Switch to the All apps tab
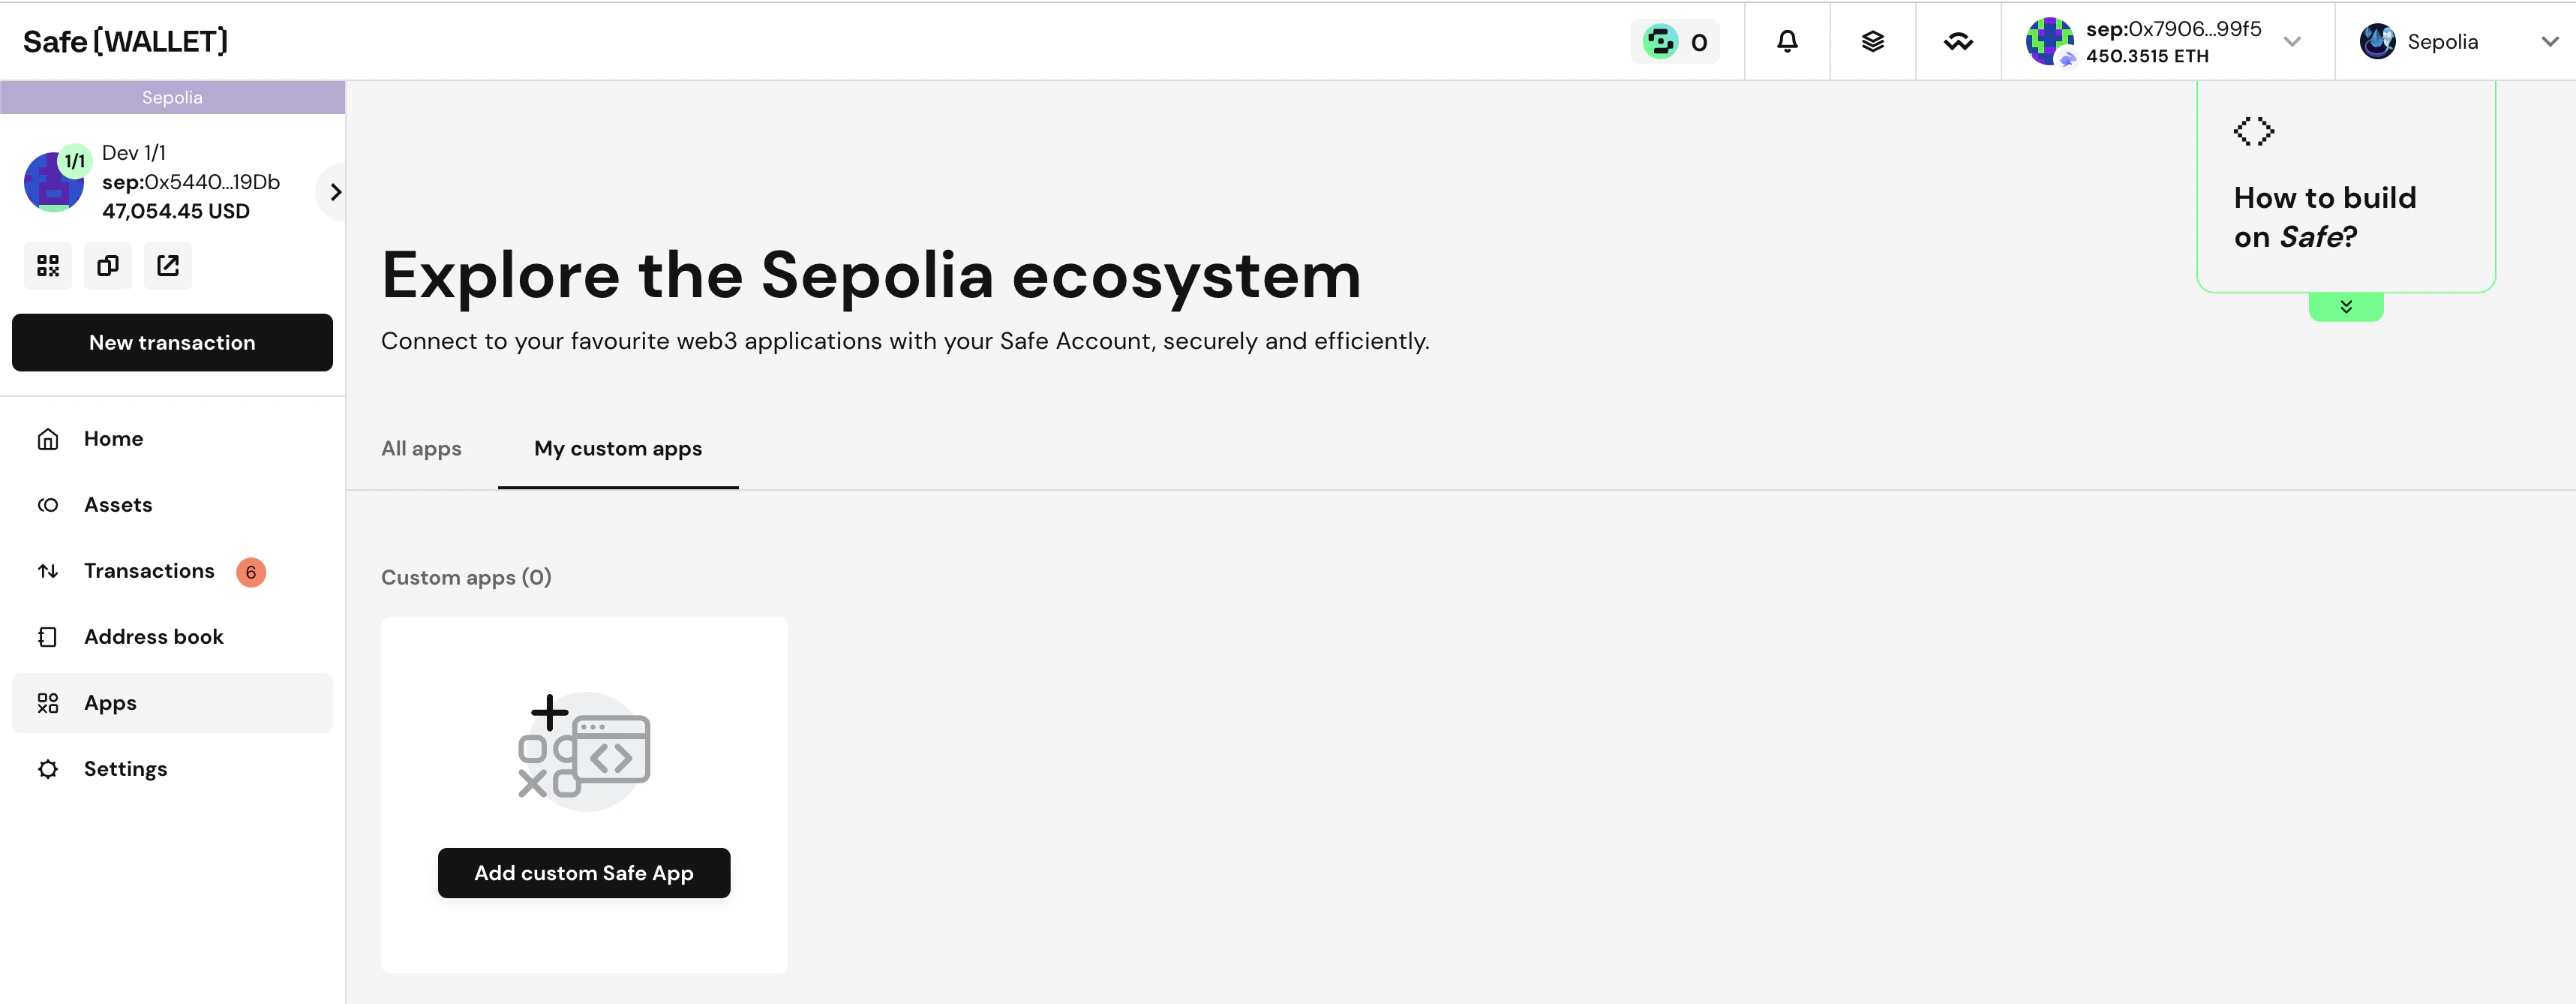Viewport: 2576px width, 1004px height. pos(421,449)
